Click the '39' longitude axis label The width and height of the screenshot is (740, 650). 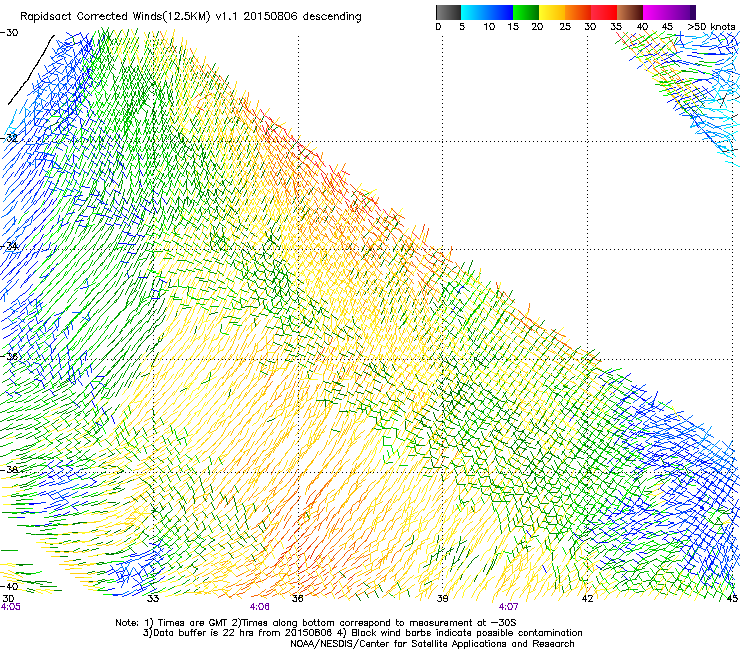click(442, 599)
